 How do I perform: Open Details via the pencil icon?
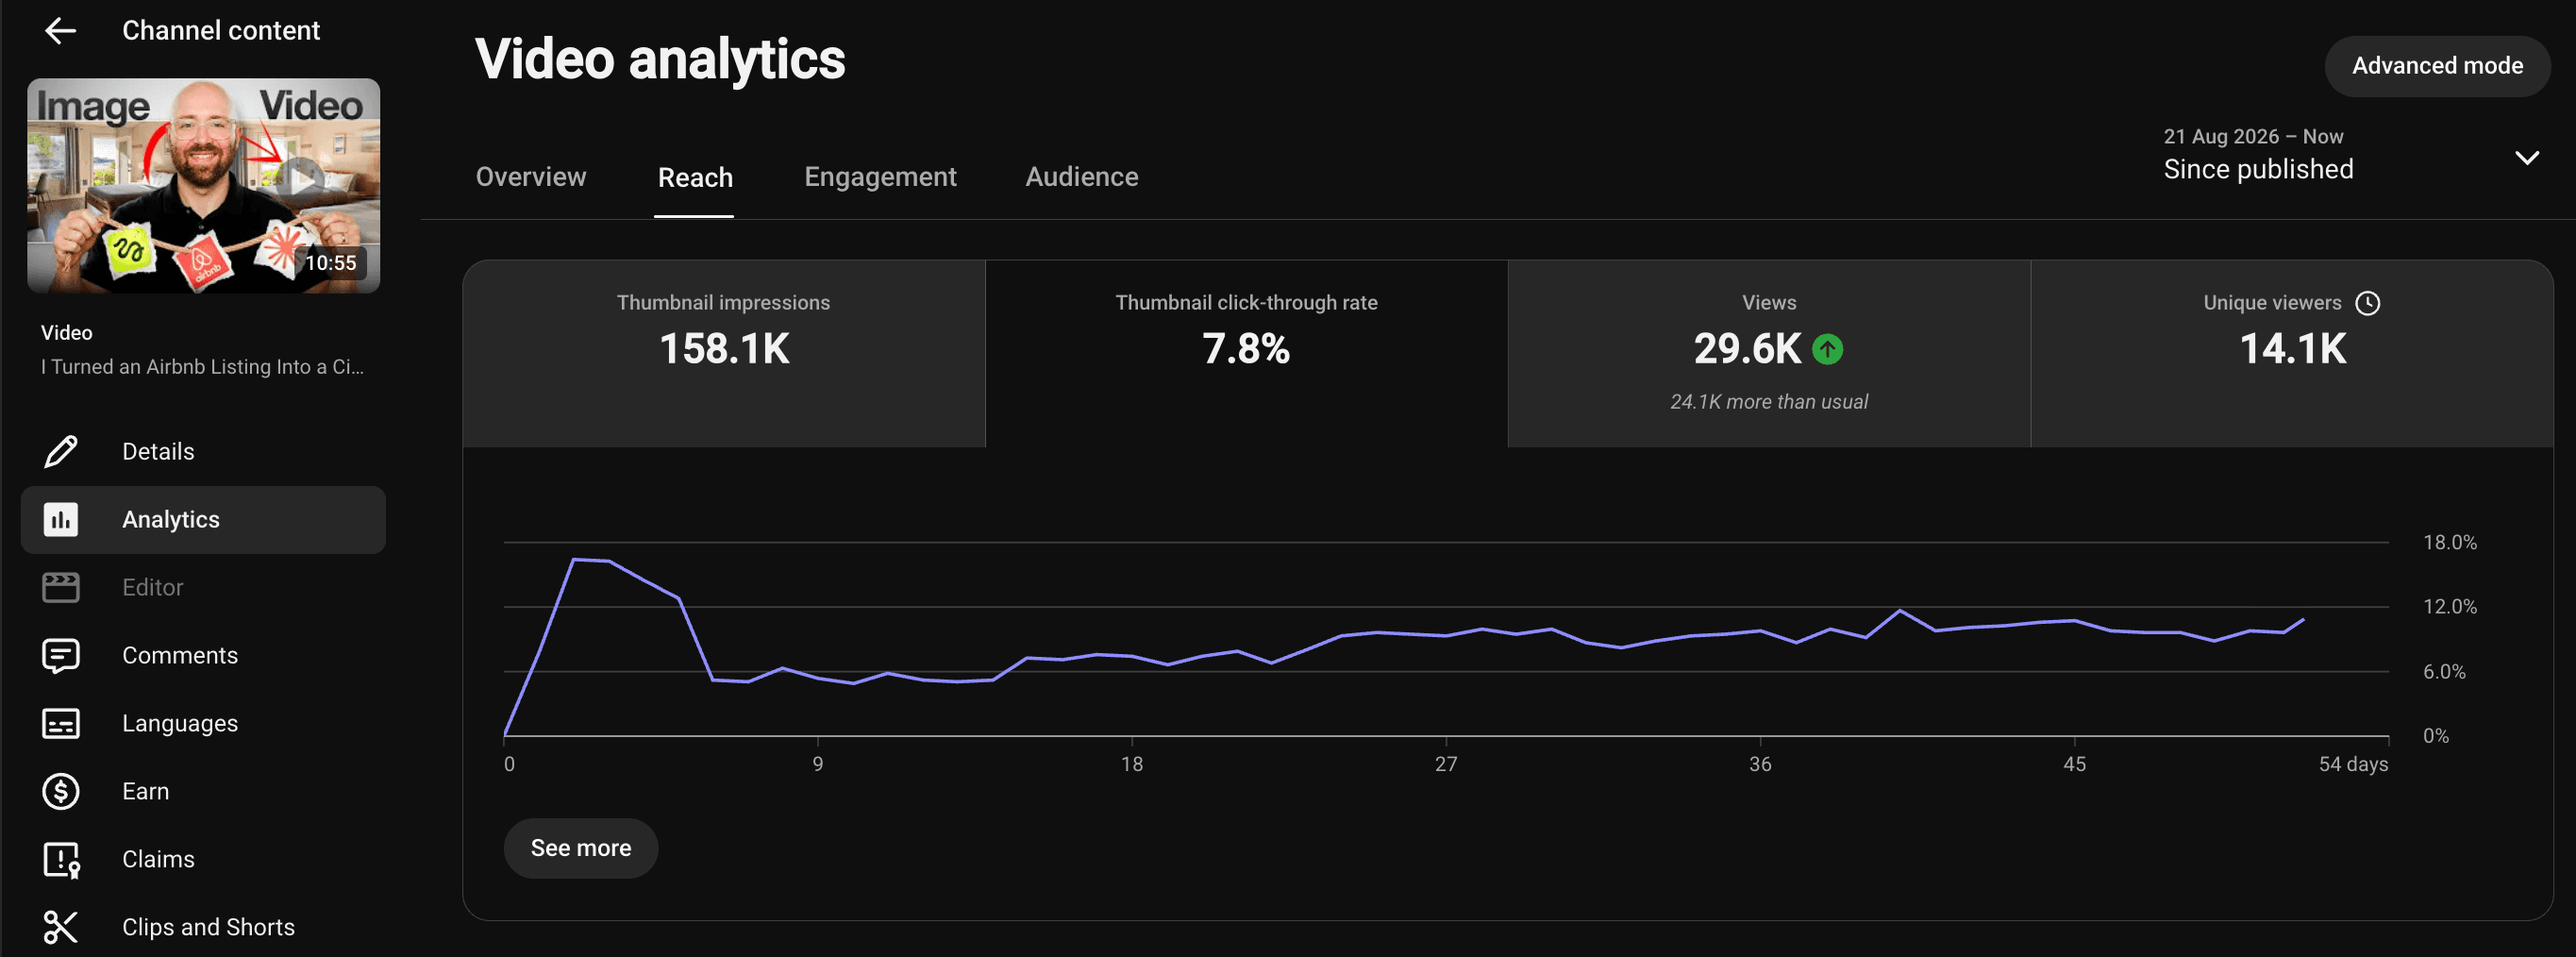coord(61,452)
